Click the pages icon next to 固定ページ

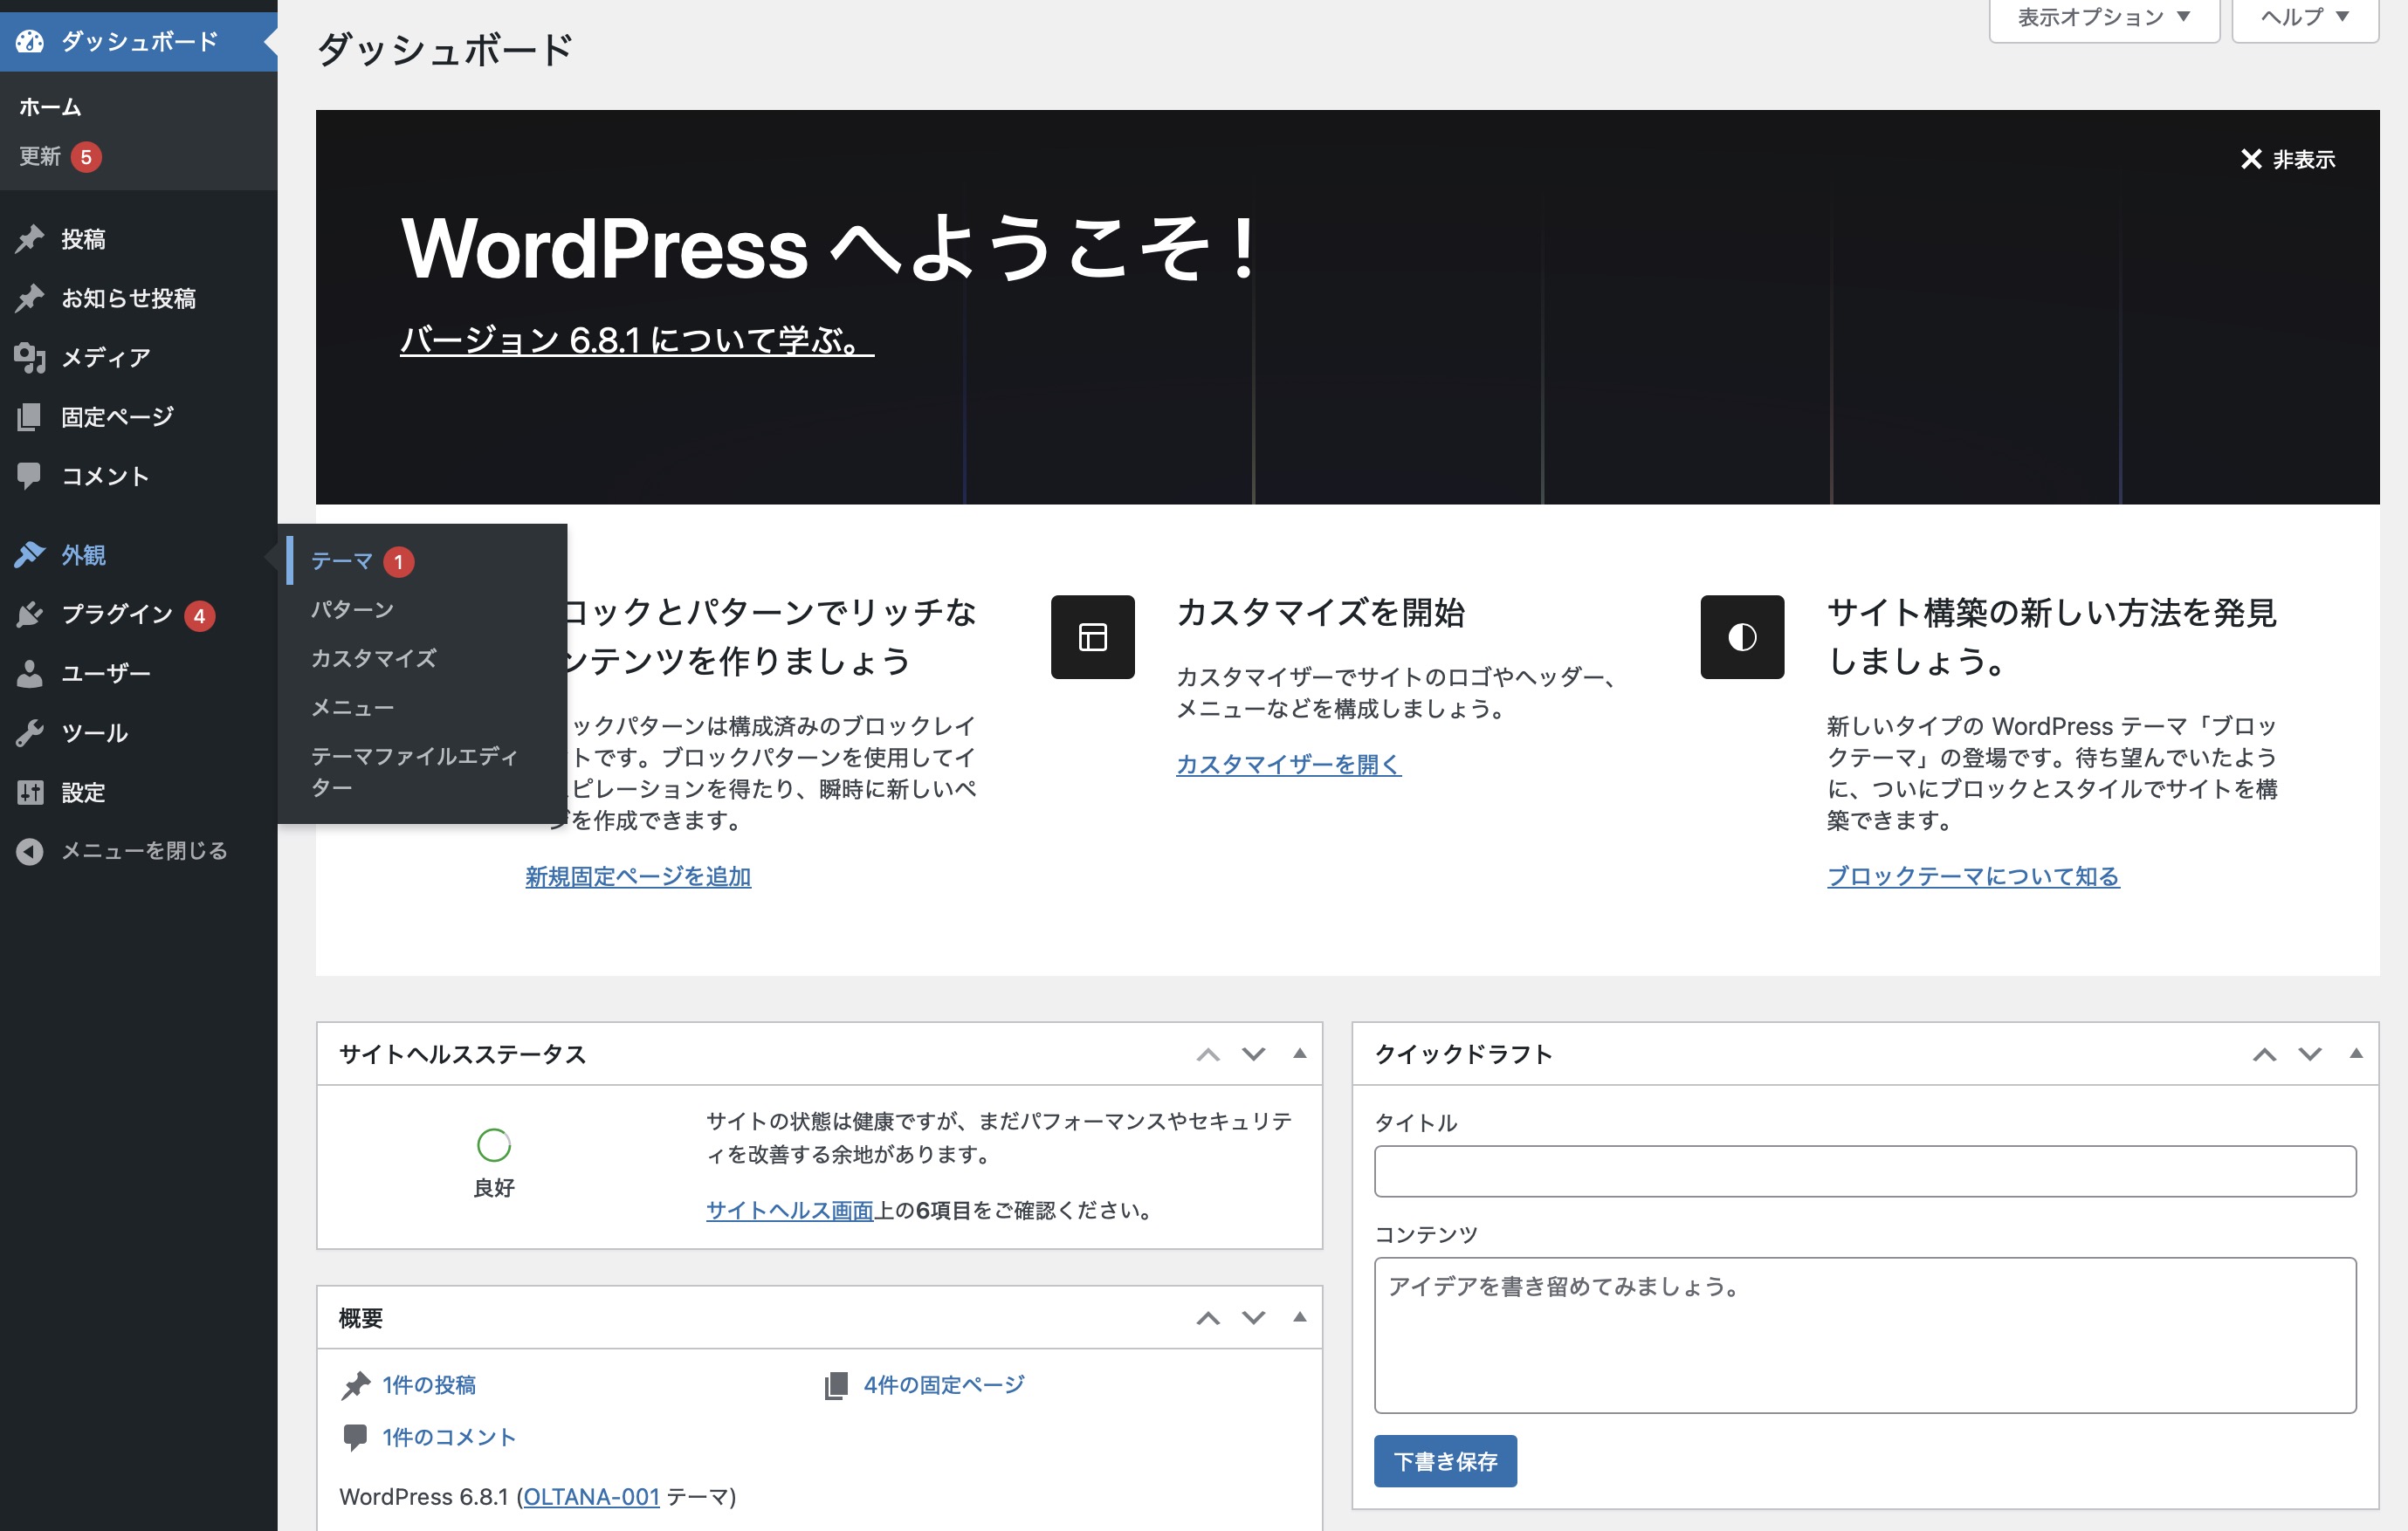[30, 416]
